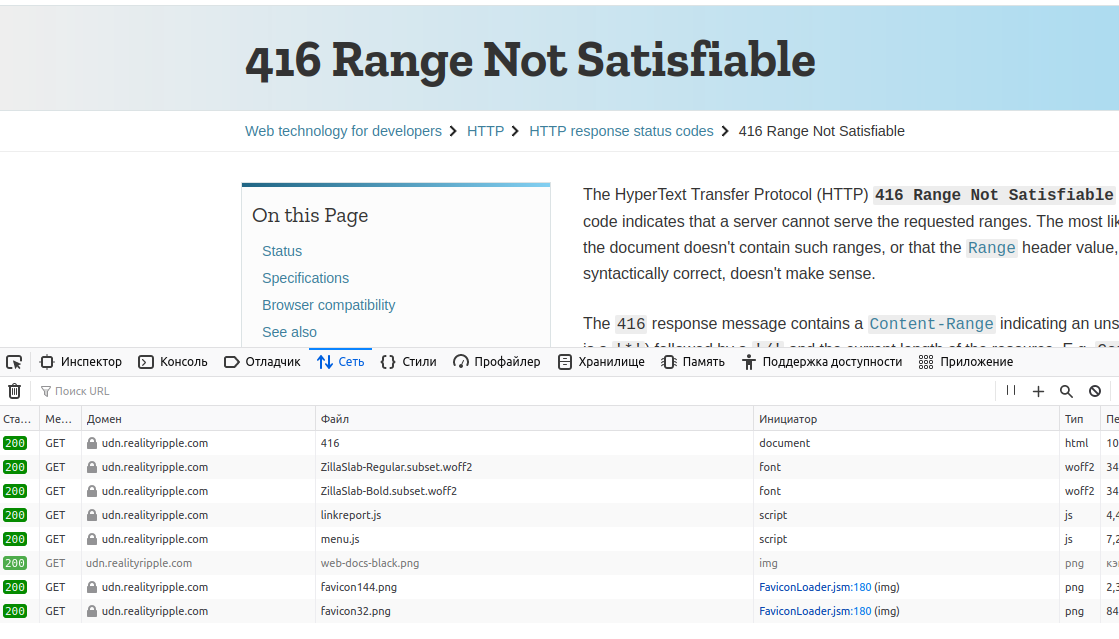The image size is (1119, 639).
Task: Select the linkreport.js request
Action: (x=560, y=515)
